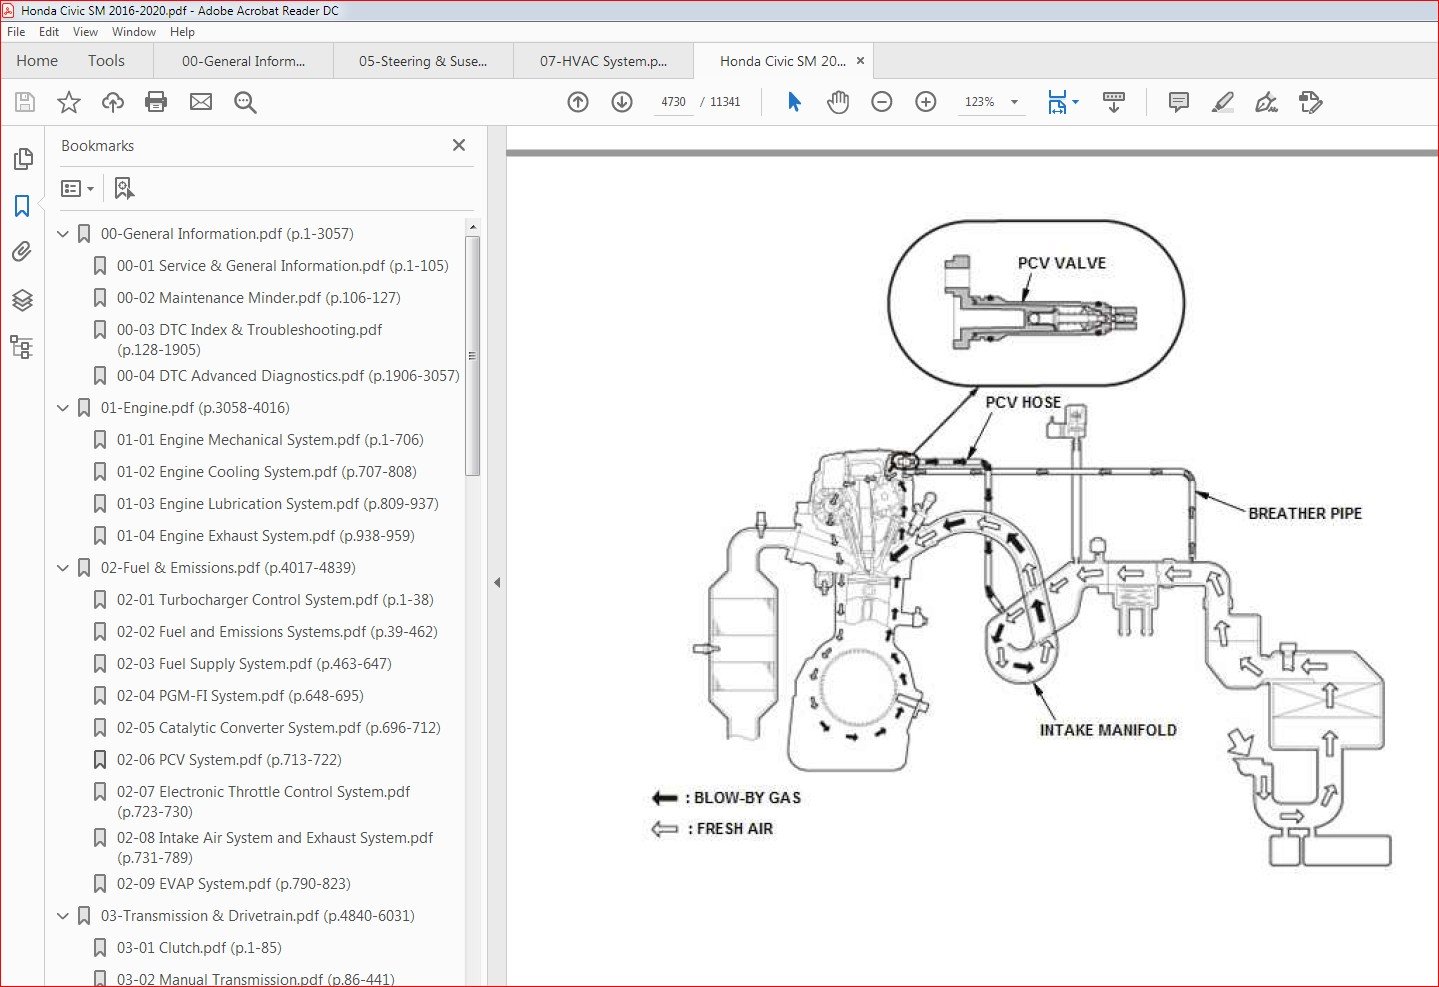The width and height of the screenshot is (1439, 987).
Task: Select the Highlight text pen tool
Action: pyautogui.click(x=1222, y=102)
